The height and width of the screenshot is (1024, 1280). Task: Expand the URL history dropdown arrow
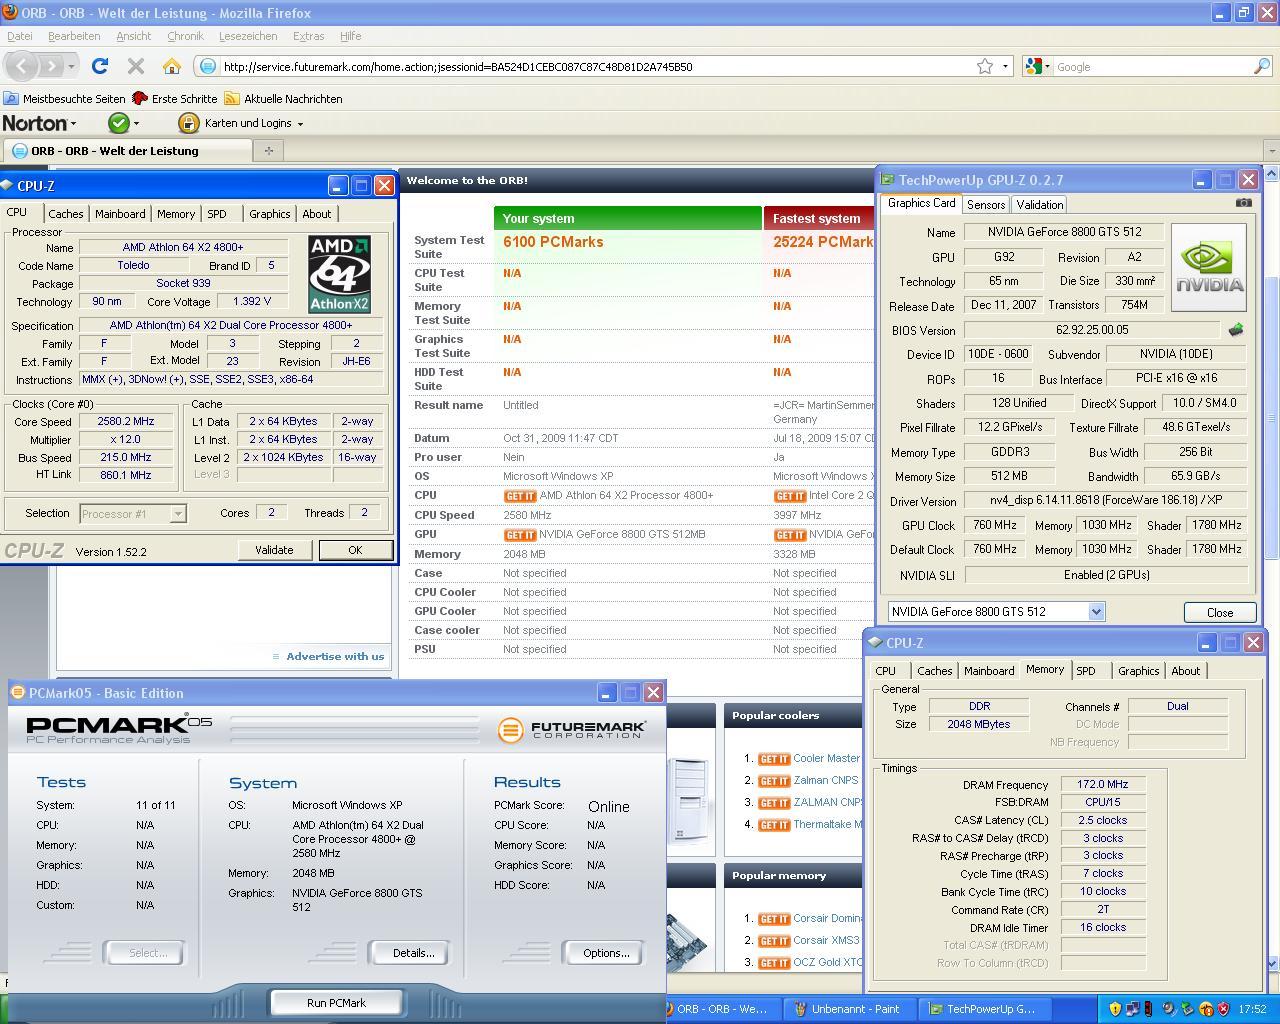[x=1005, y=67]
